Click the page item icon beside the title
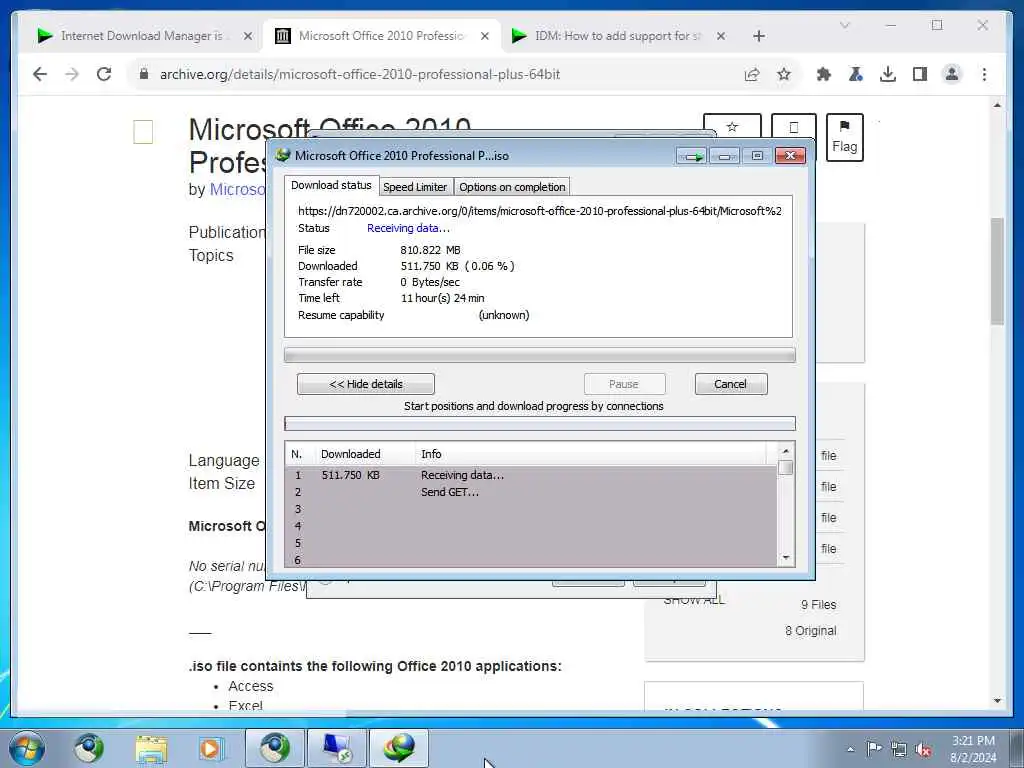1024x768 pixels. pyautogui.click(x=143, y=132)
